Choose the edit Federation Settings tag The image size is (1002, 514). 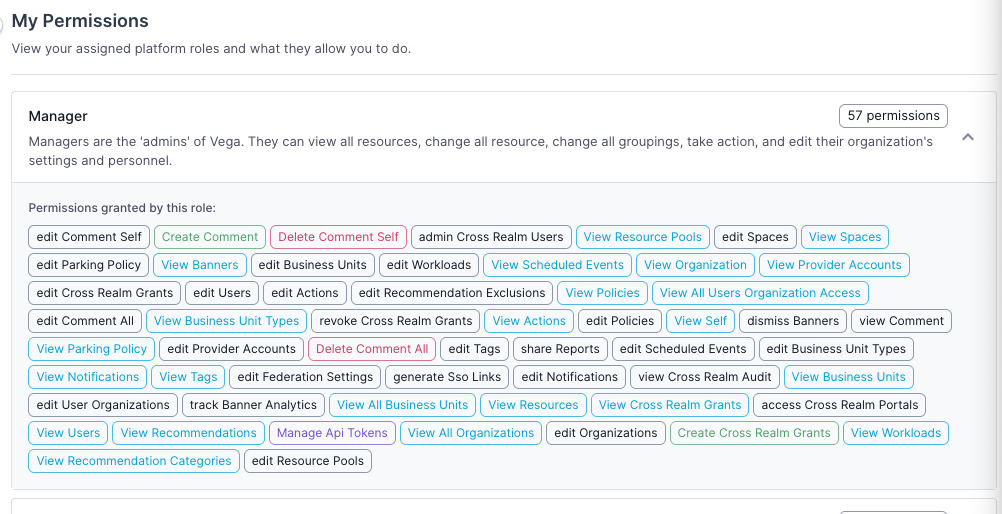pyautogui.click(x=306, y=377)
